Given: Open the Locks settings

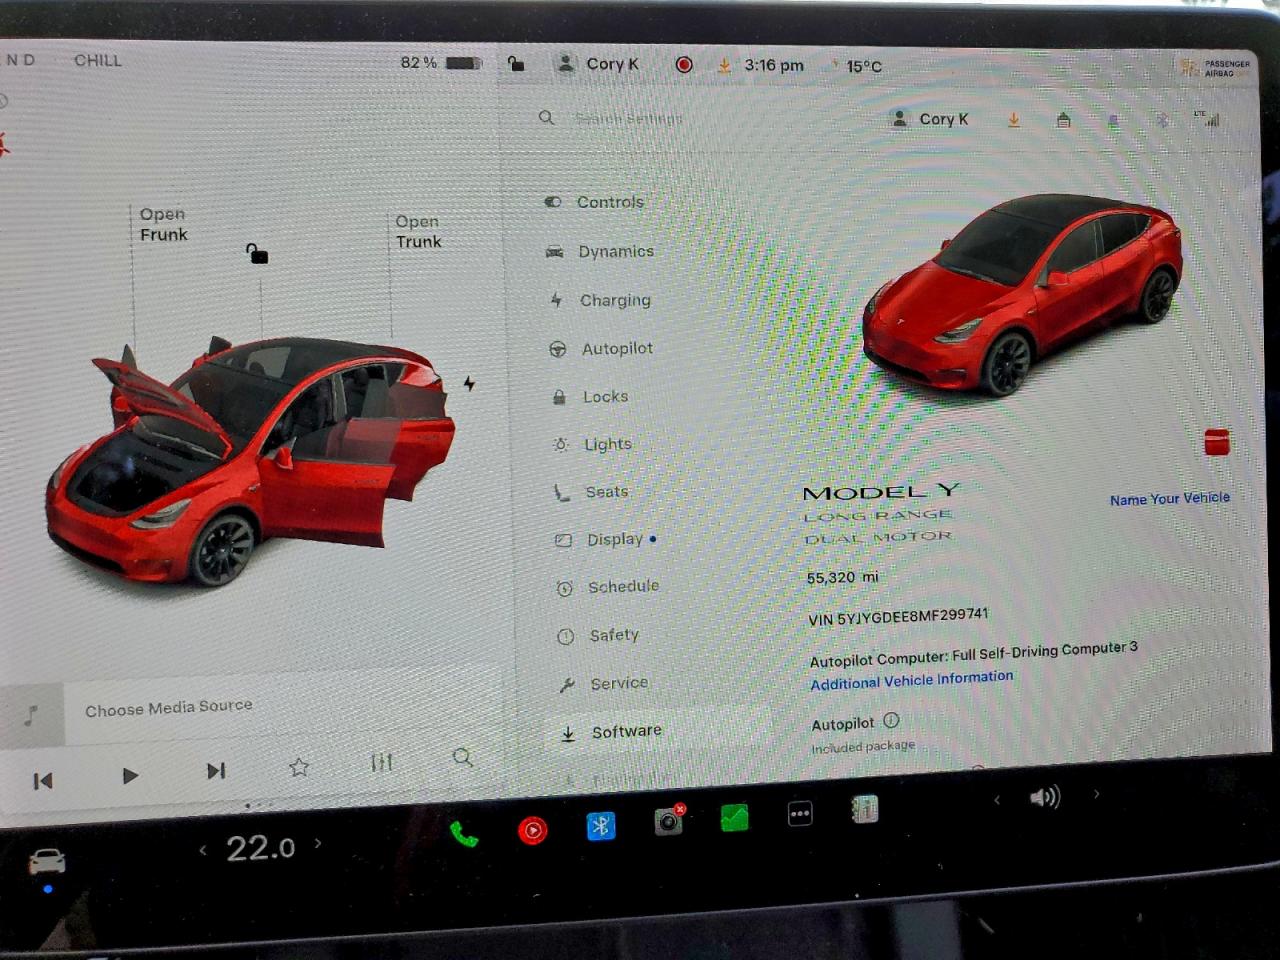Looking at the screenshot, I should point(590,396).
